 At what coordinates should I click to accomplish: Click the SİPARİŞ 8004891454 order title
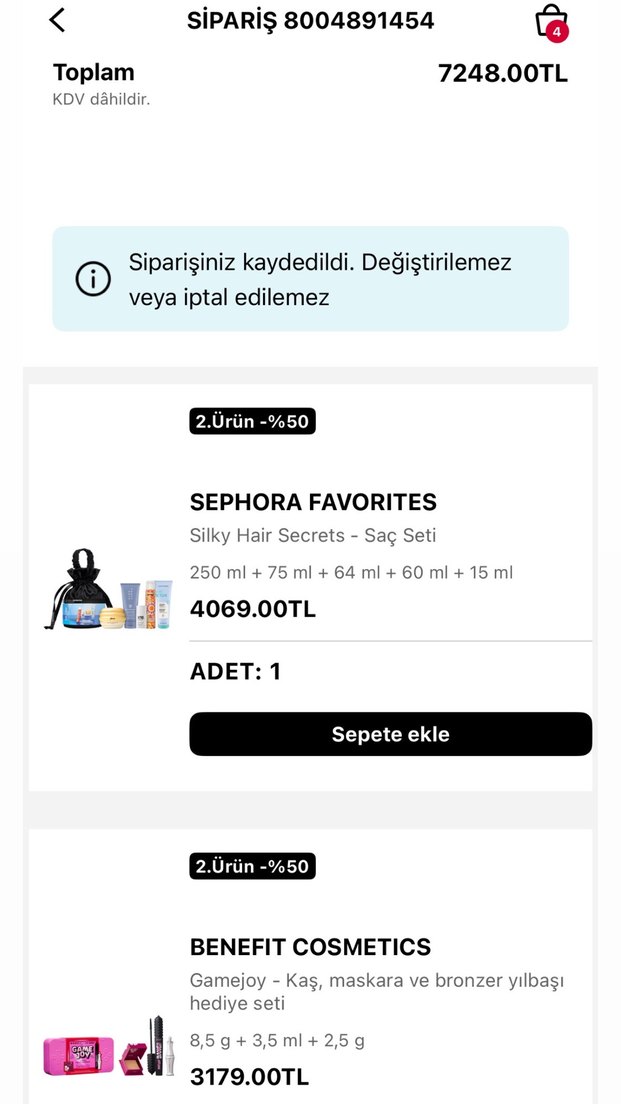310,20
